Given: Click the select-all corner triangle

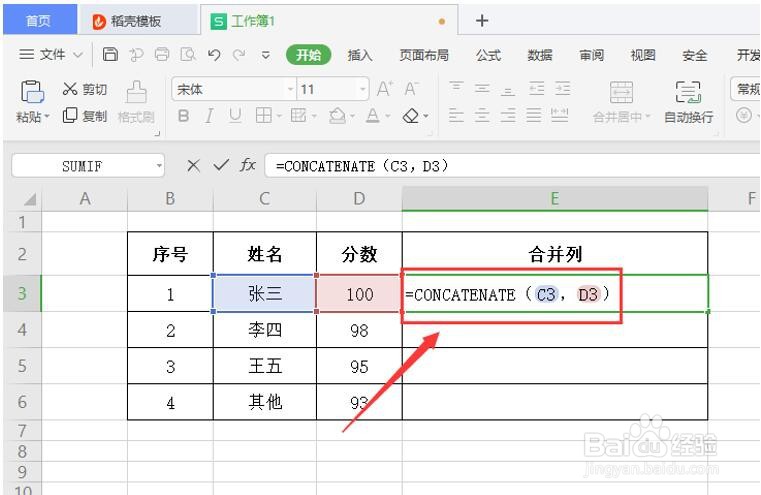Looking at the screenshot, I should 30,199.
